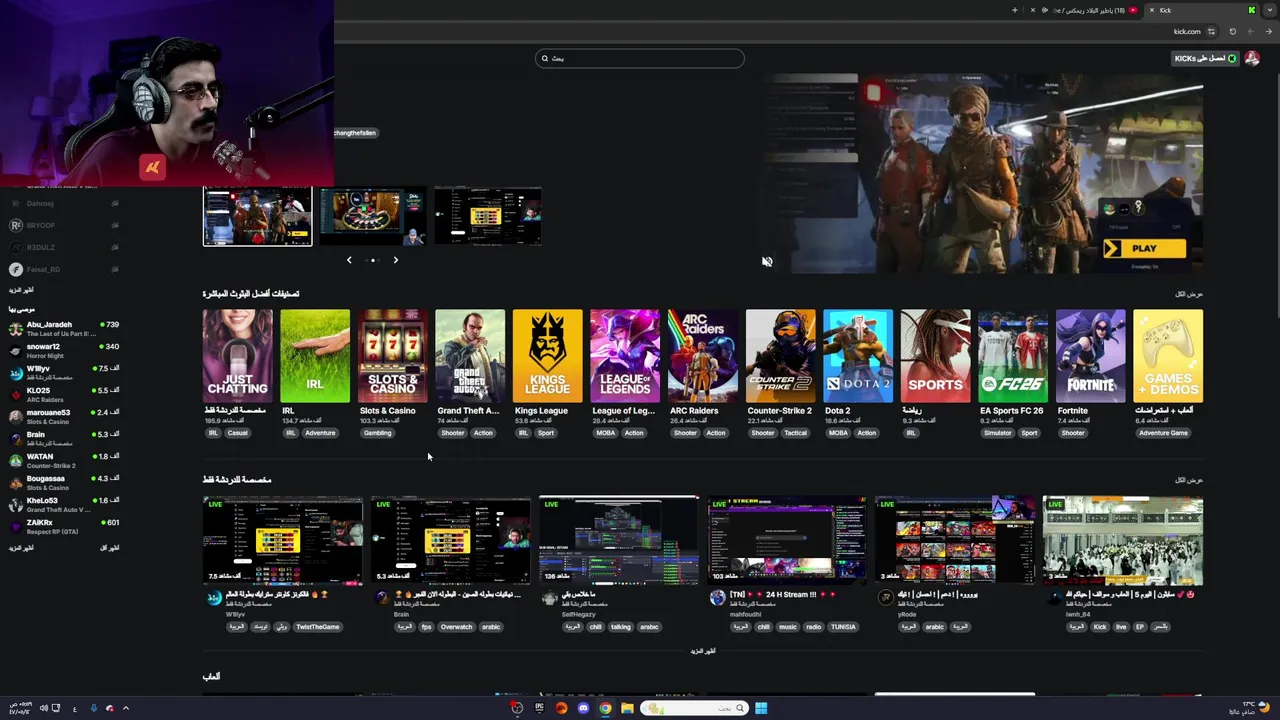The height and width of the screenshot is (720, 1280).
Task: Open the Fortnite category card
Action: (1090, 356)
